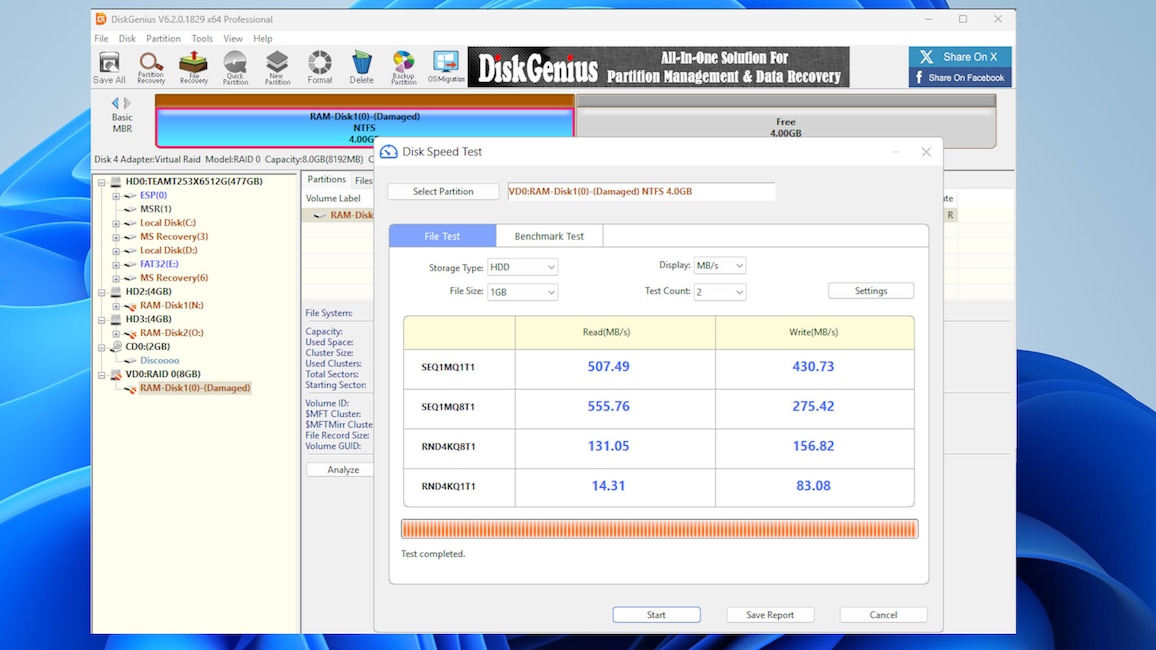Click the Share On X button

pos(960,57)
